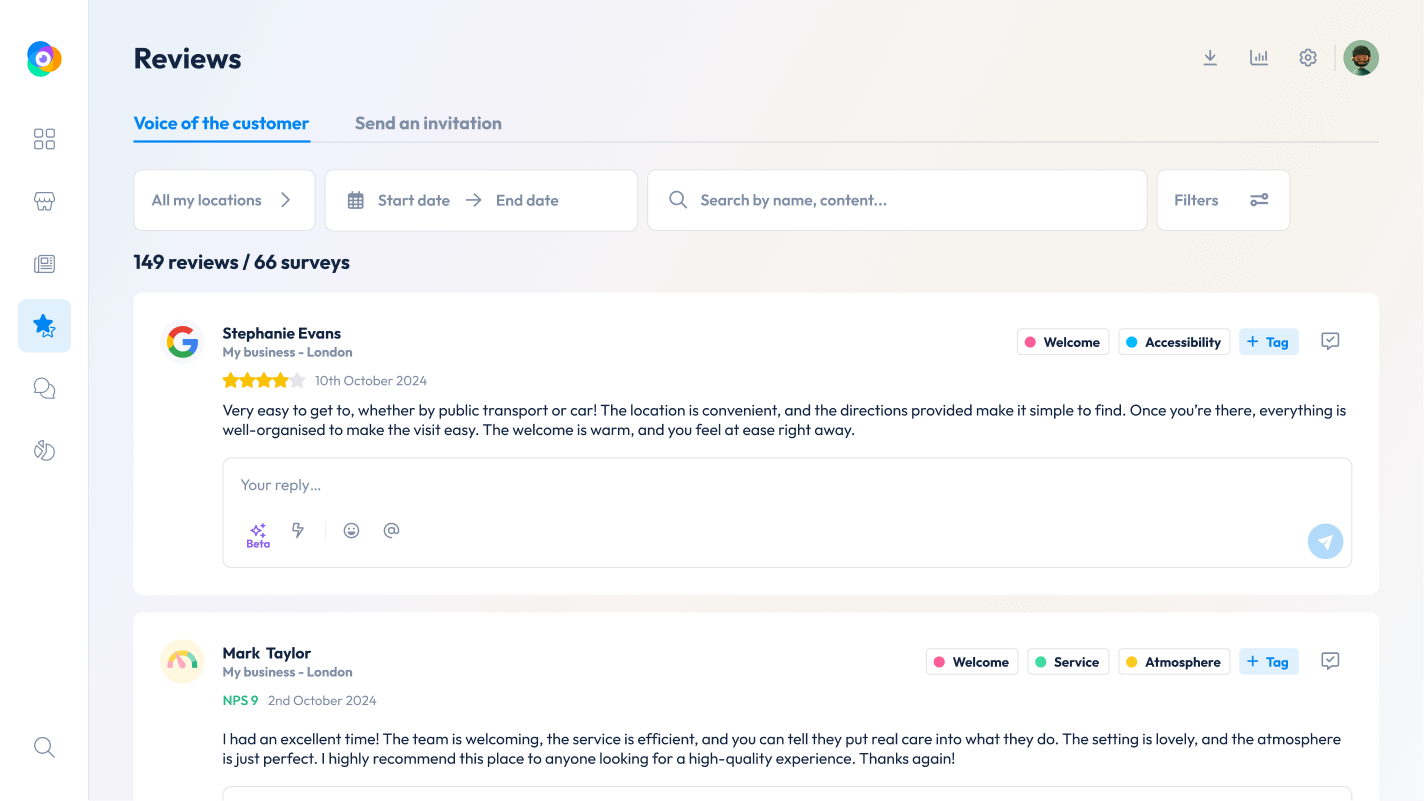Click the Google logo on Stephanie Evans review
Screen dimensions: 1424x801
tap(182, 342)
